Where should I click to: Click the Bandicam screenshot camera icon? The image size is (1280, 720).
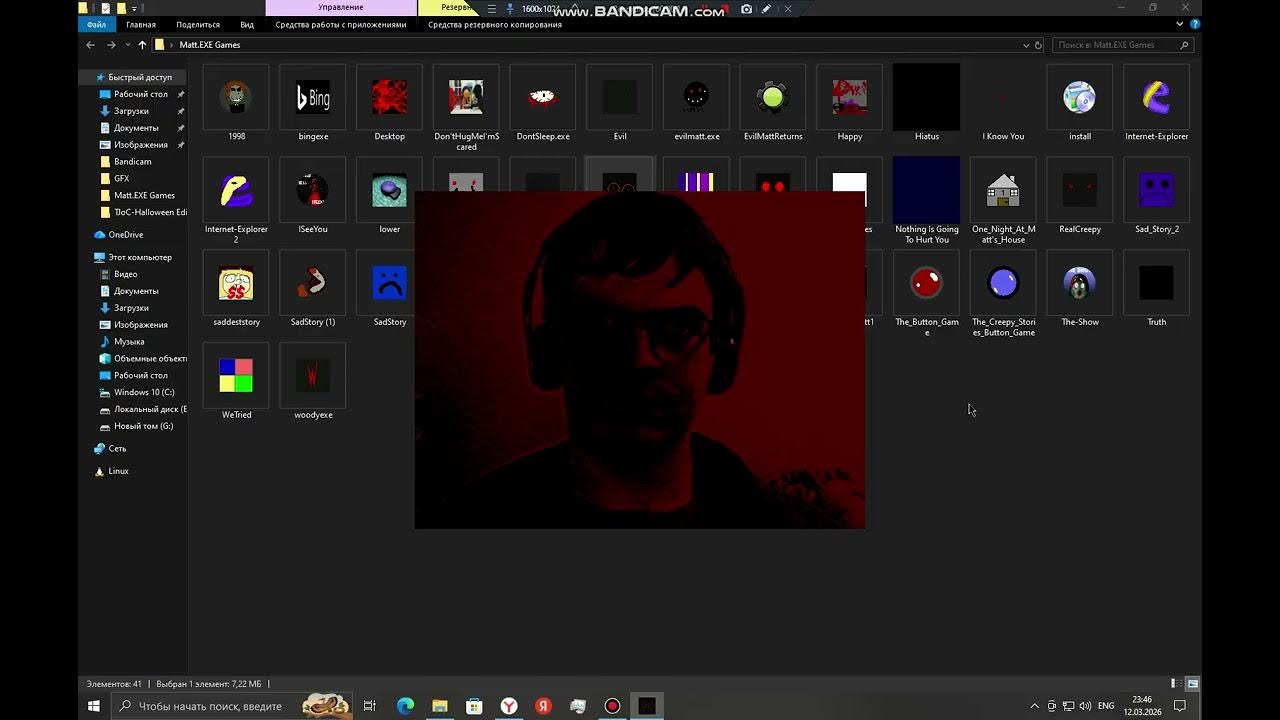[x=746, y=9]
